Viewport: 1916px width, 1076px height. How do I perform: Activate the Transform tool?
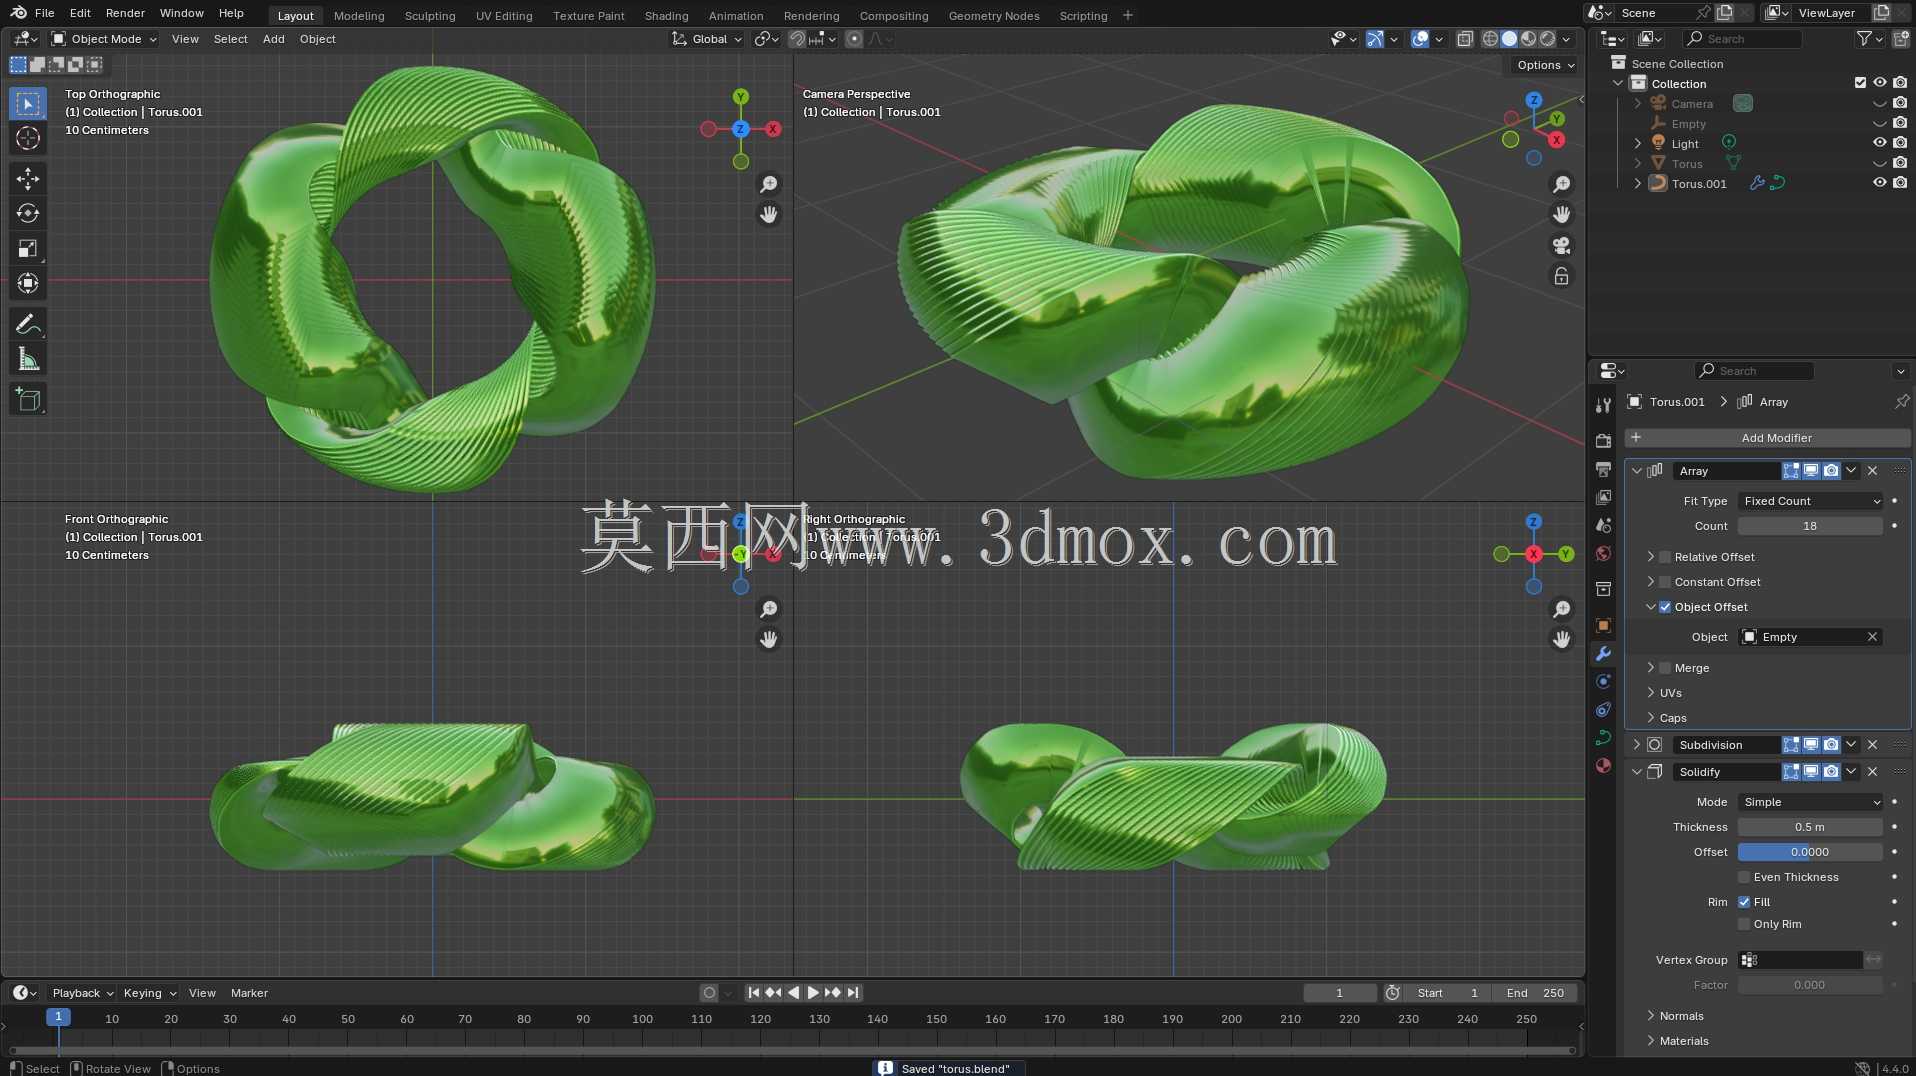click(x=28, y=283)
